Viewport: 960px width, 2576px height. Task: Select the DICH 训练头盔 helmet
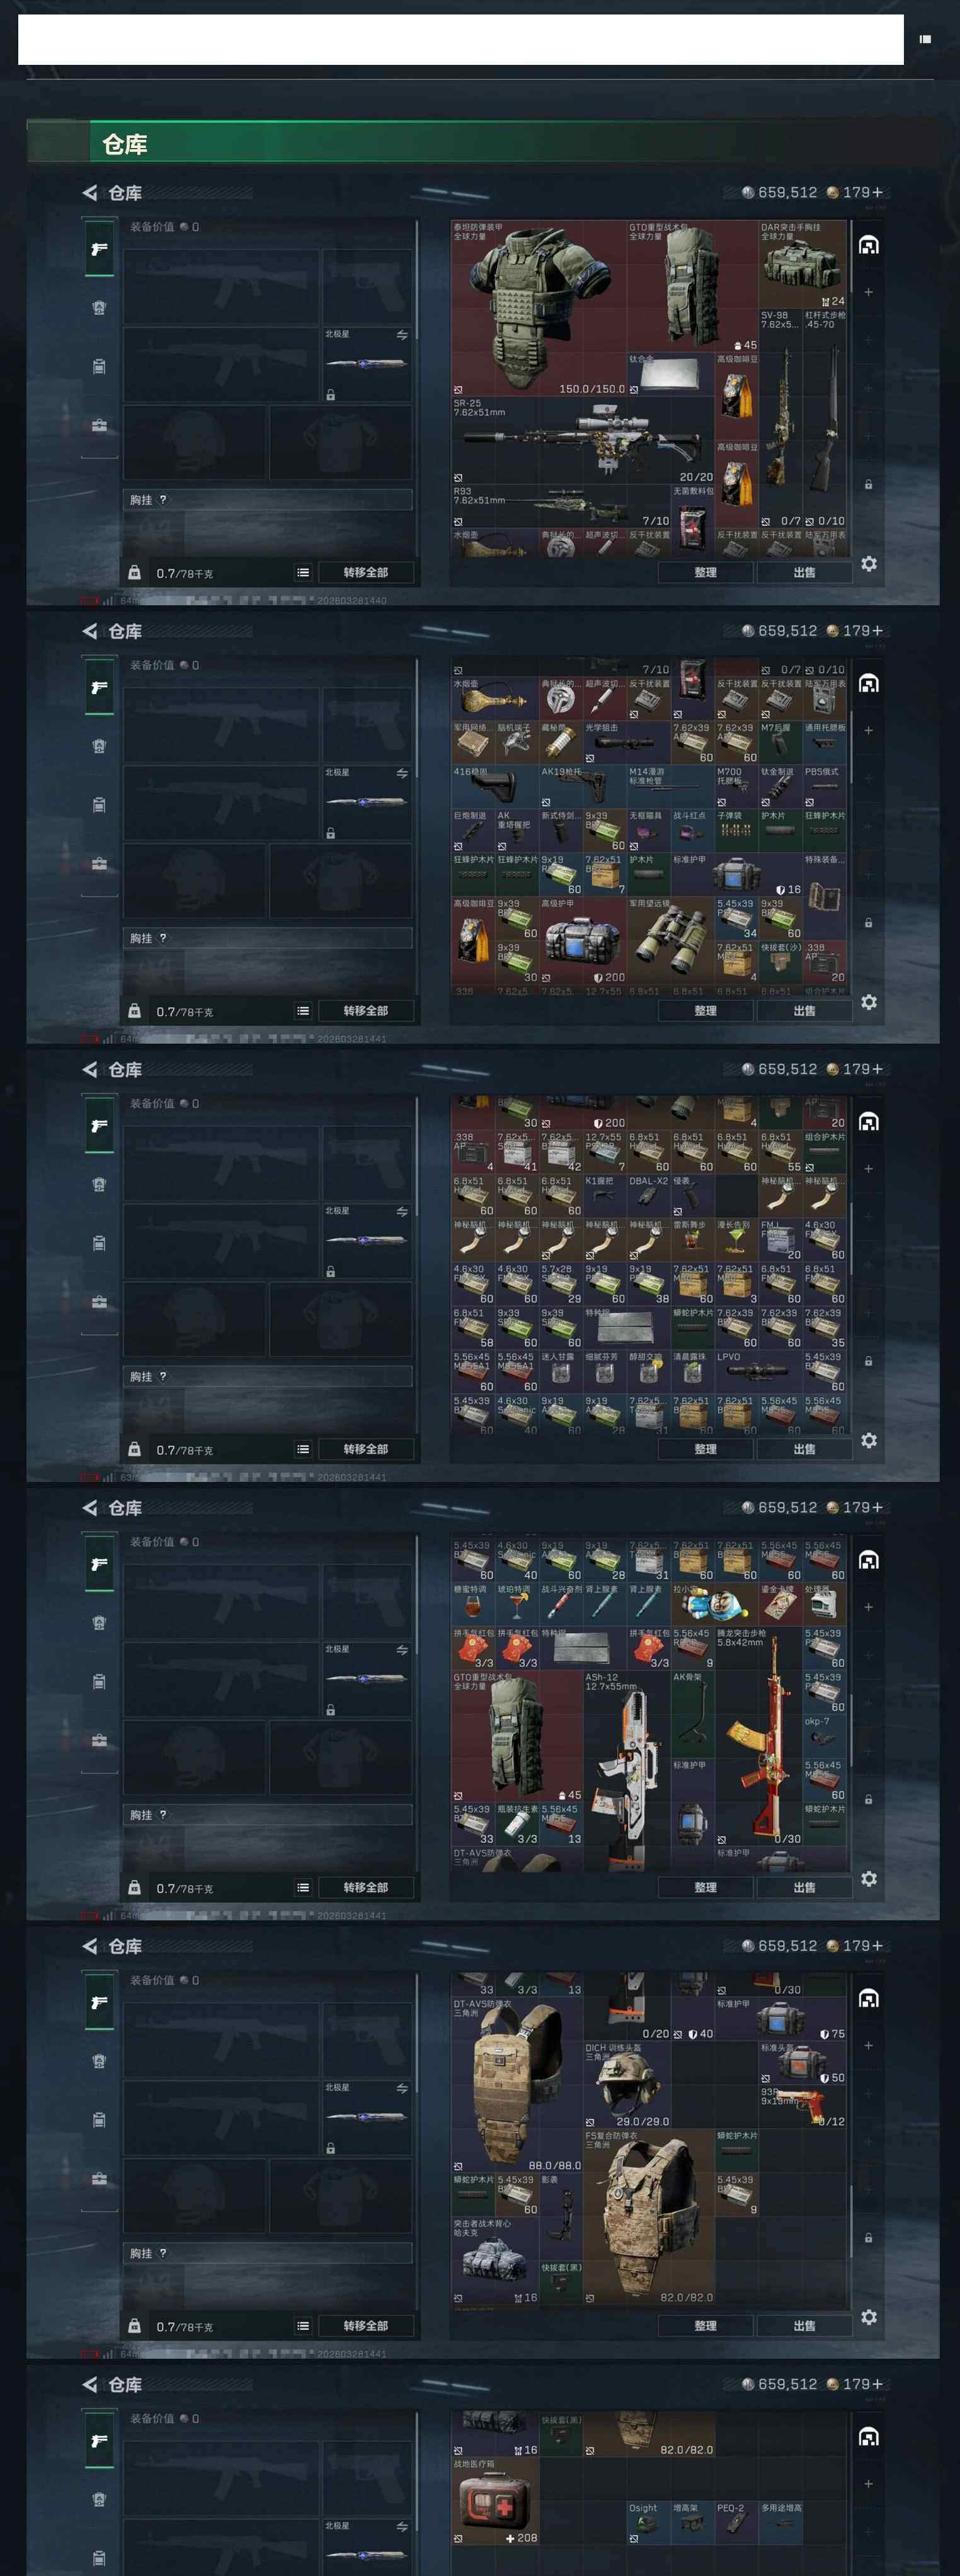[626, 2085]
